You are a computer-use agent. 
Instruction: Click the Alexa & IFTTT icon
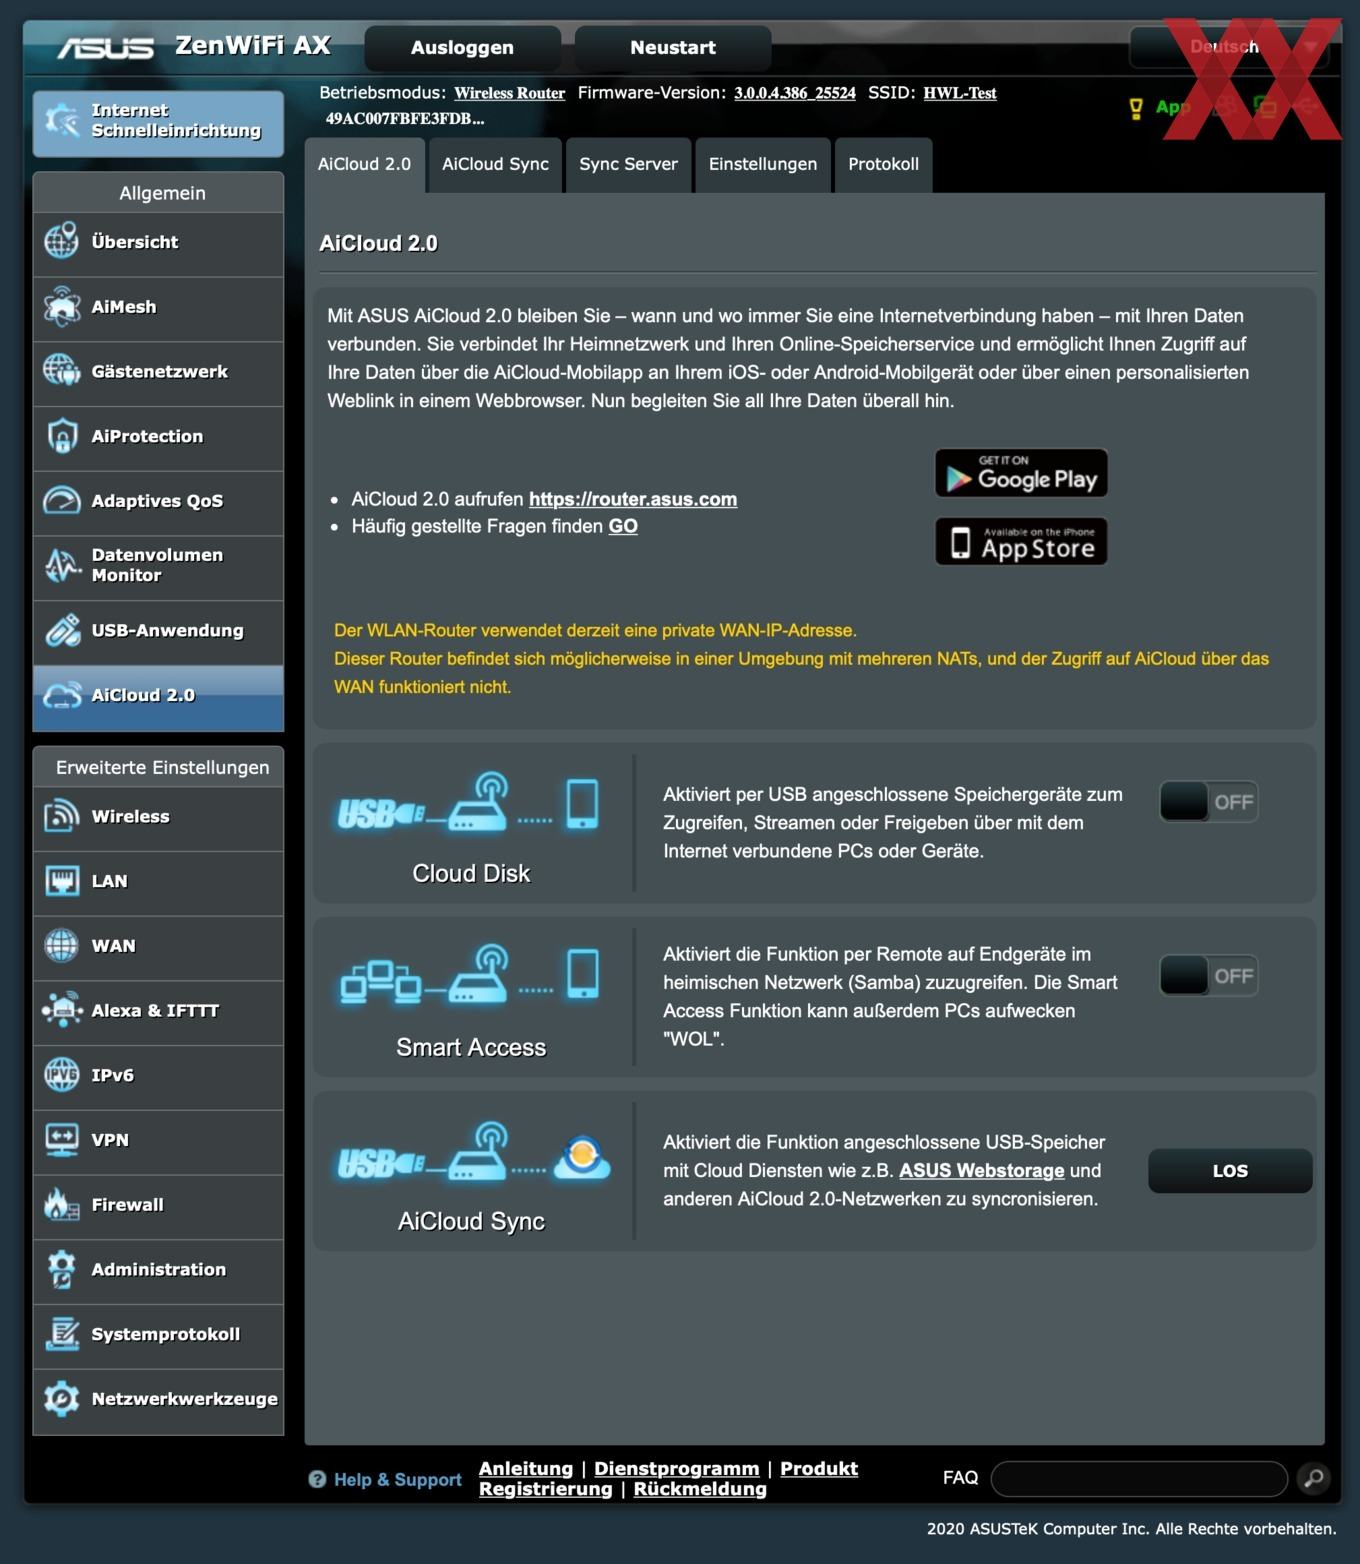pyautogui.click(x=61, y=1010)
